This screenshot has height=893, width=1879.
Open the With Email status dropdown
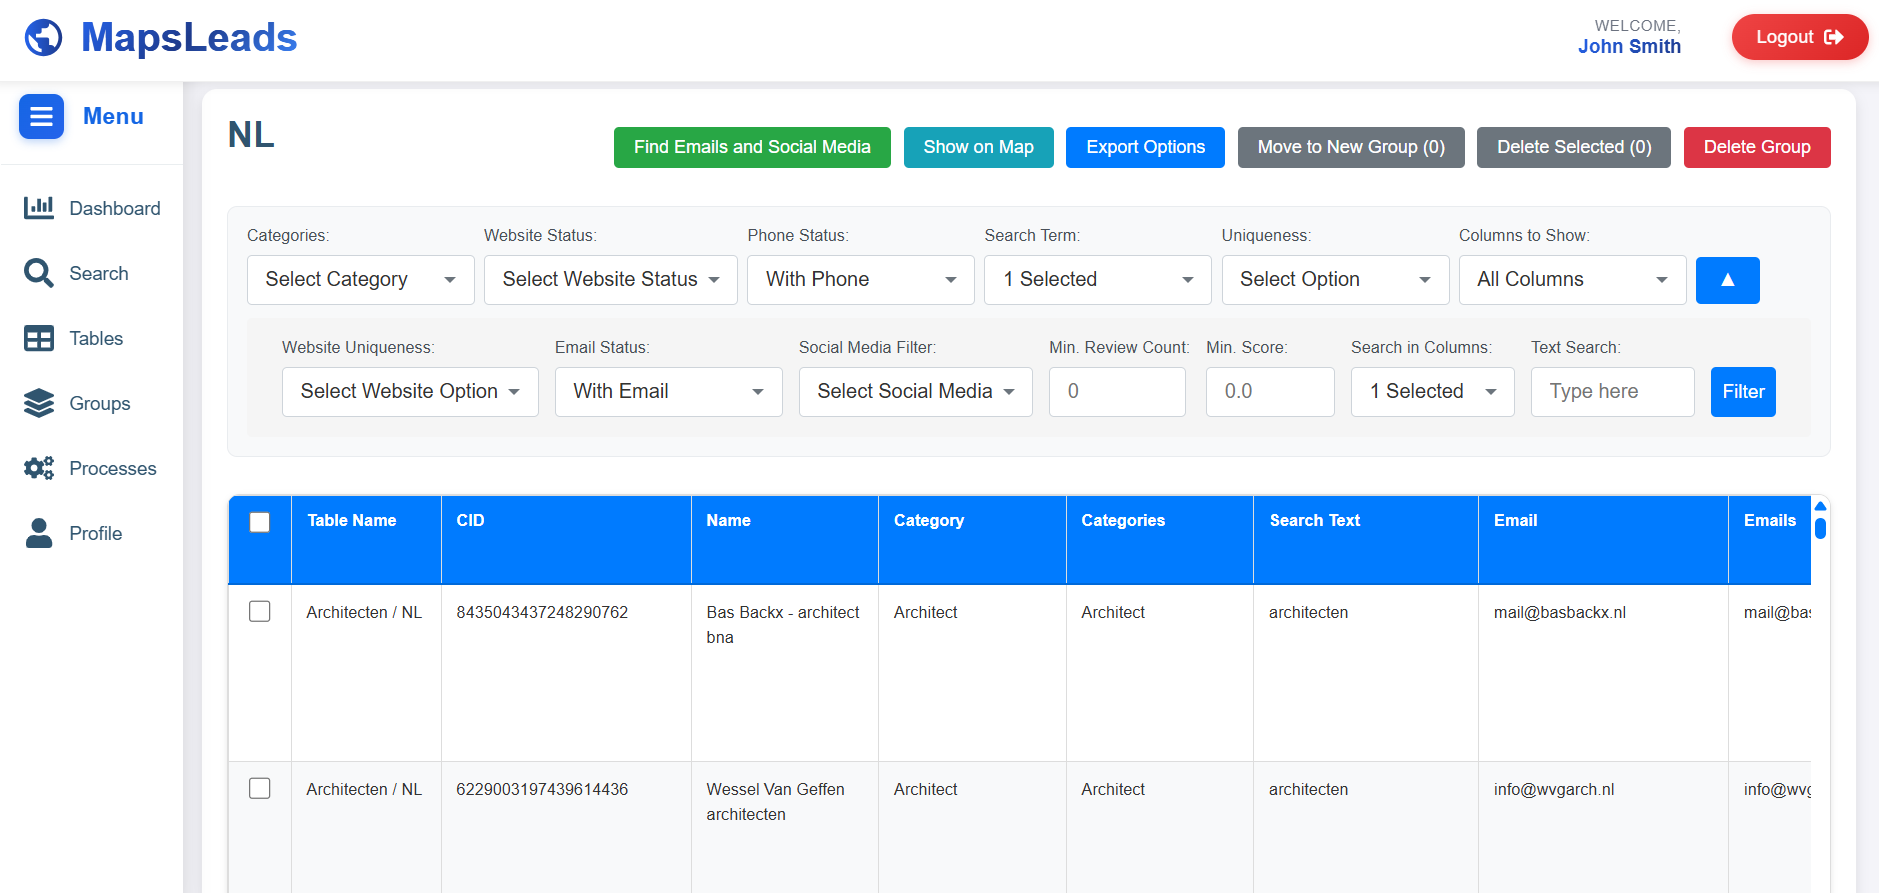click(669, 392)
